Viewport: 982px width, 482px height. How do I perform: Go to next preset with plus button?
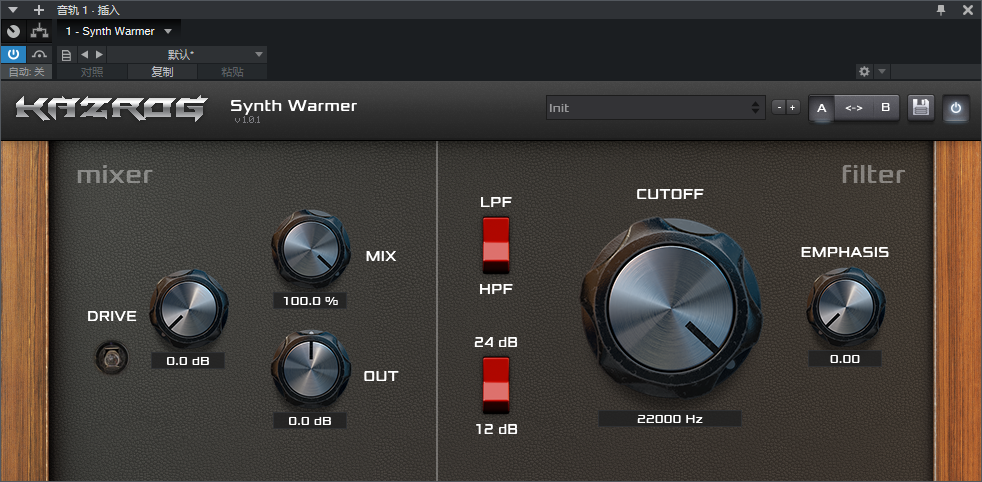point(792,108)
